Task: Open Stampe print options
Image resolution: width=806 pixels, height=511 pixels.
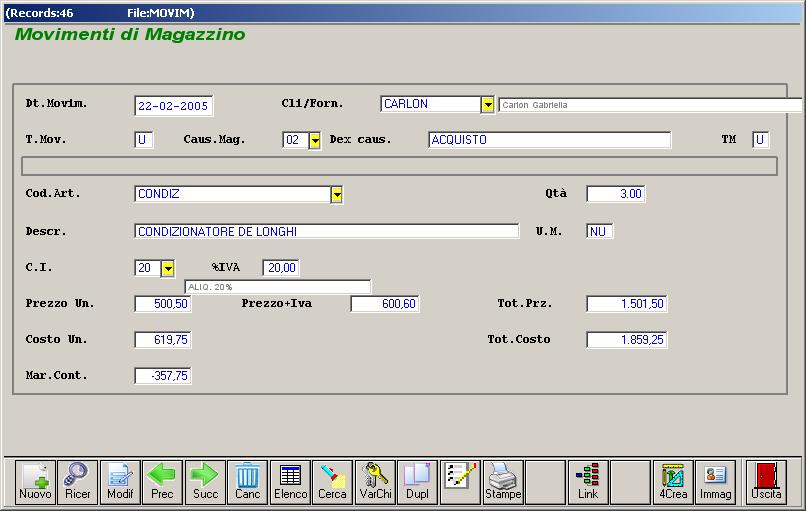Action: [503, 482]
